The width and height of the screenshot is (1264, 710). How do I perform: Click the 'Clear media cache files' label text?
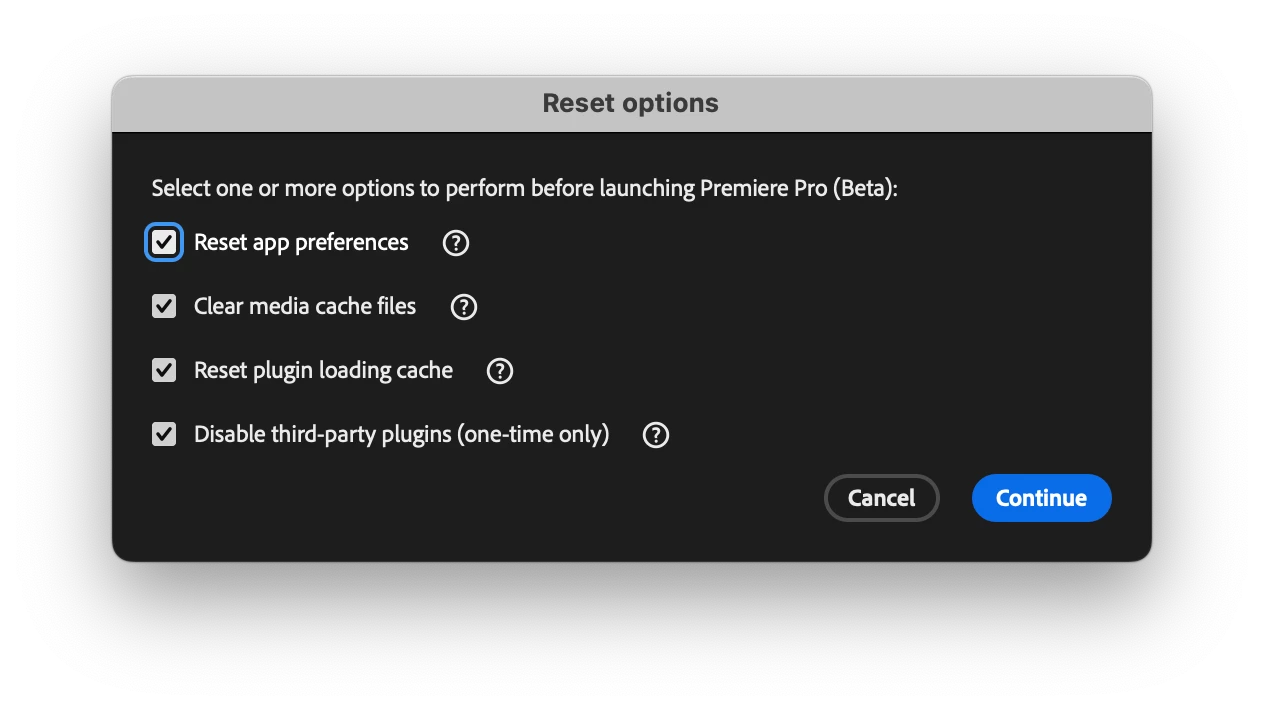pyautogui.click(x=305, y=307)
